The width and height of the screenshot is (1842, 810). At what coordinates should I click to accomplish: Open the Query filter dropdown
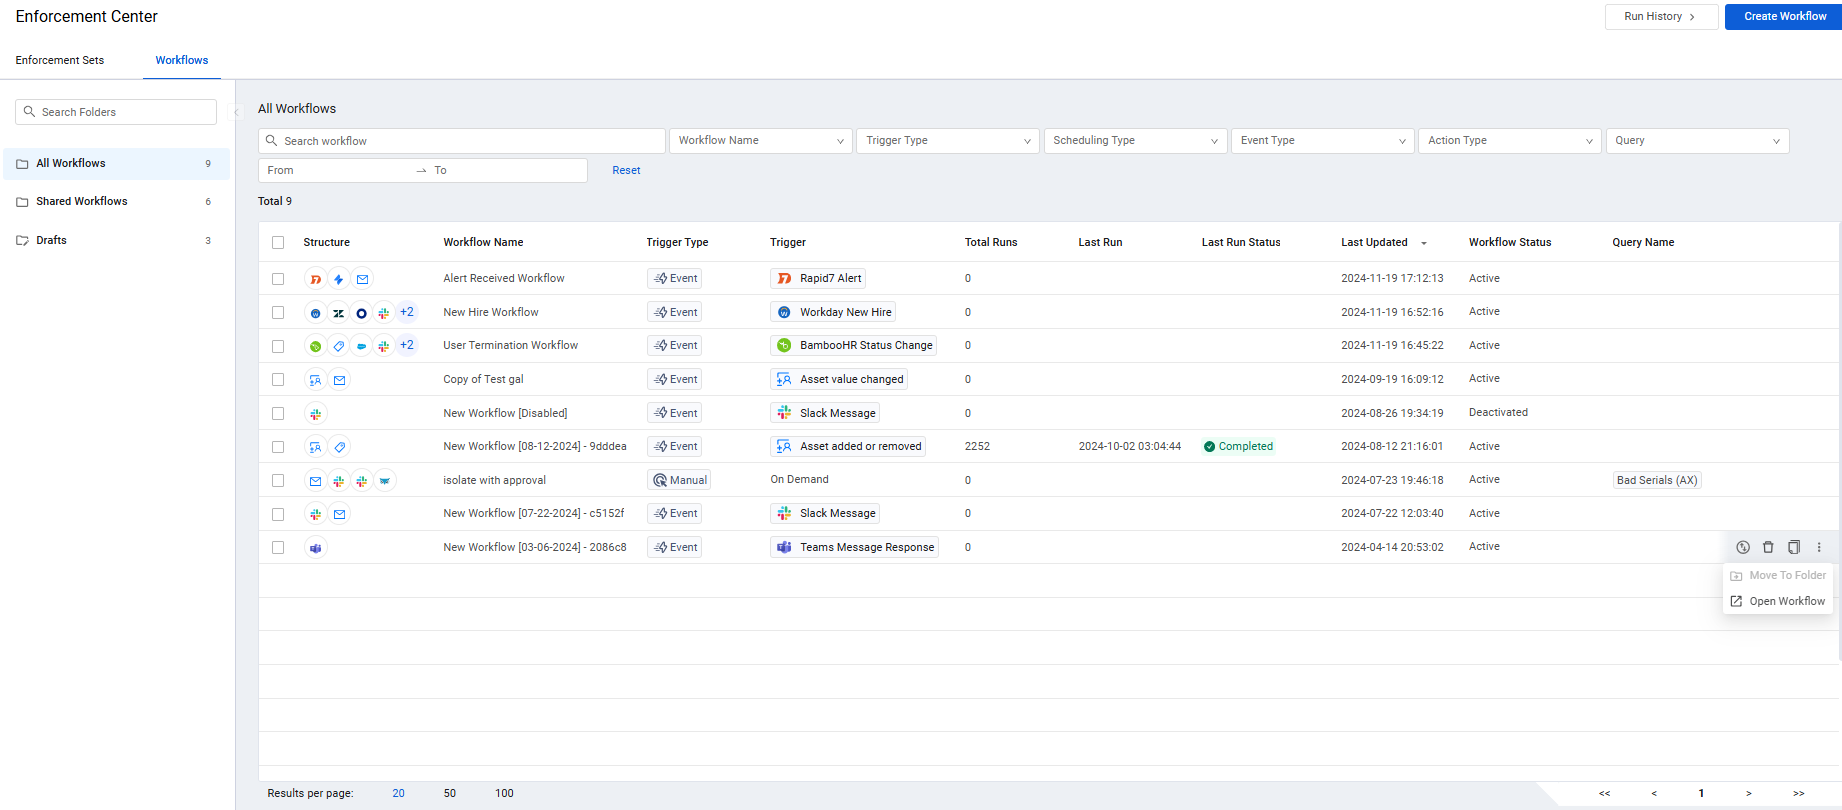click(x=1697, y=141)
